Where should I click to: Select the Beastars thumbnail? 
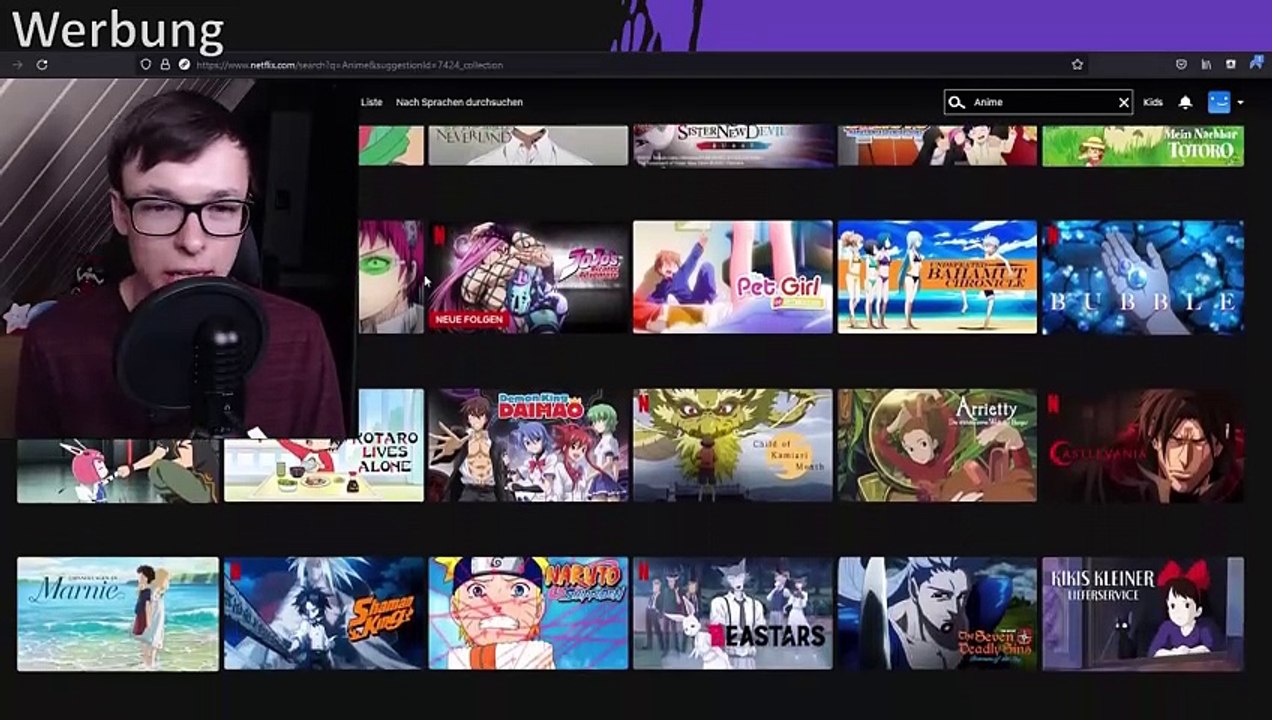pyautogui.click(x=732, y=613)
